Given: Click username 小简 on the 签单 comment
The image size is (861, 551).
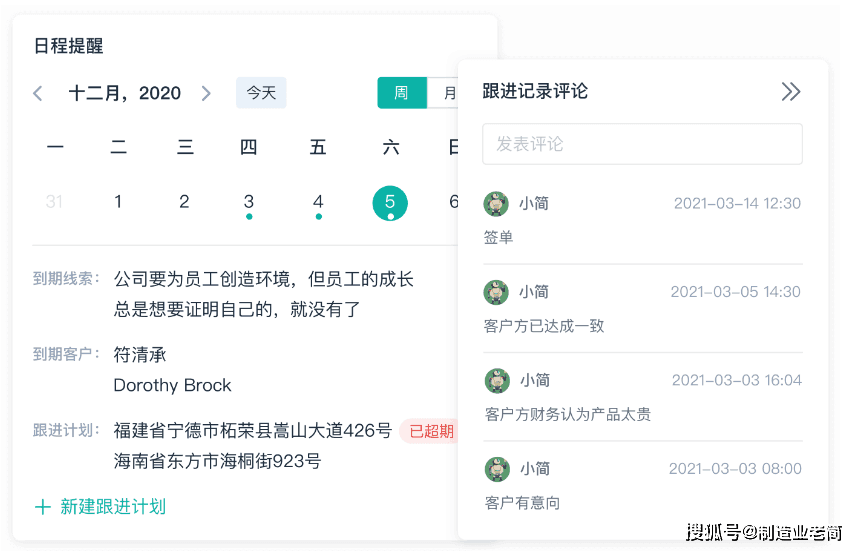Looking at the screenshot, I should [x=534, y=203].
